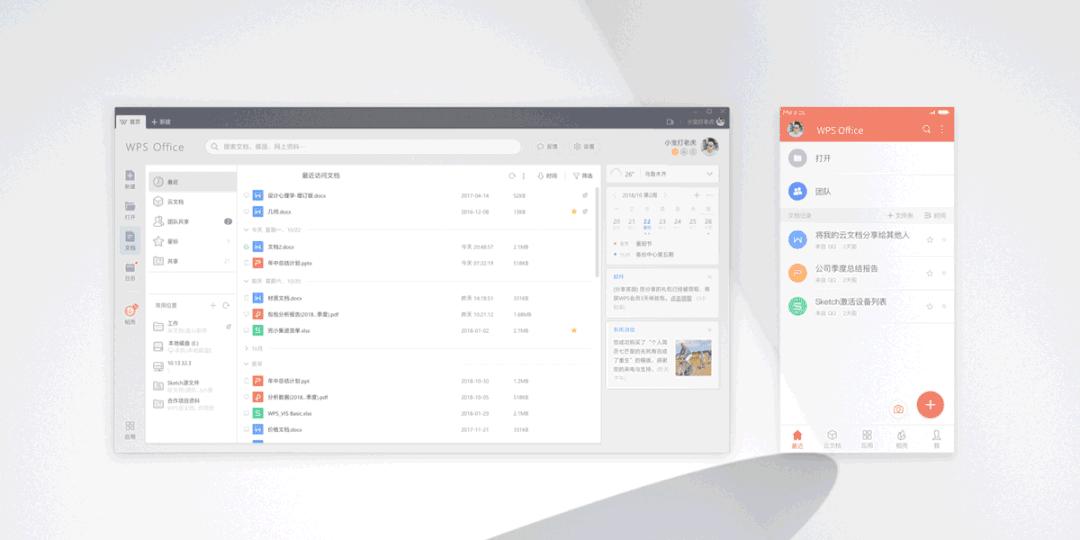
Task: Collapse the 今天 group in document list
Action: coord(246,229)
